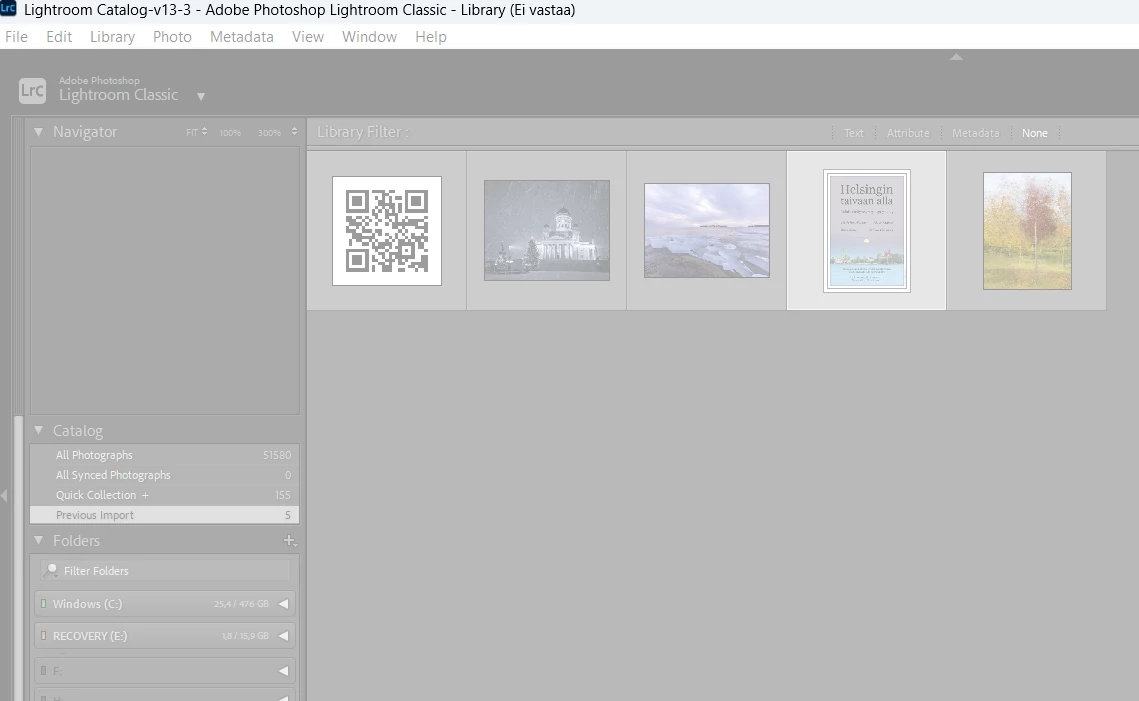The height and width of the screenshot is (701, 1139).
Task: Click into the Filter Folders search field
Action: click(166, 570)
